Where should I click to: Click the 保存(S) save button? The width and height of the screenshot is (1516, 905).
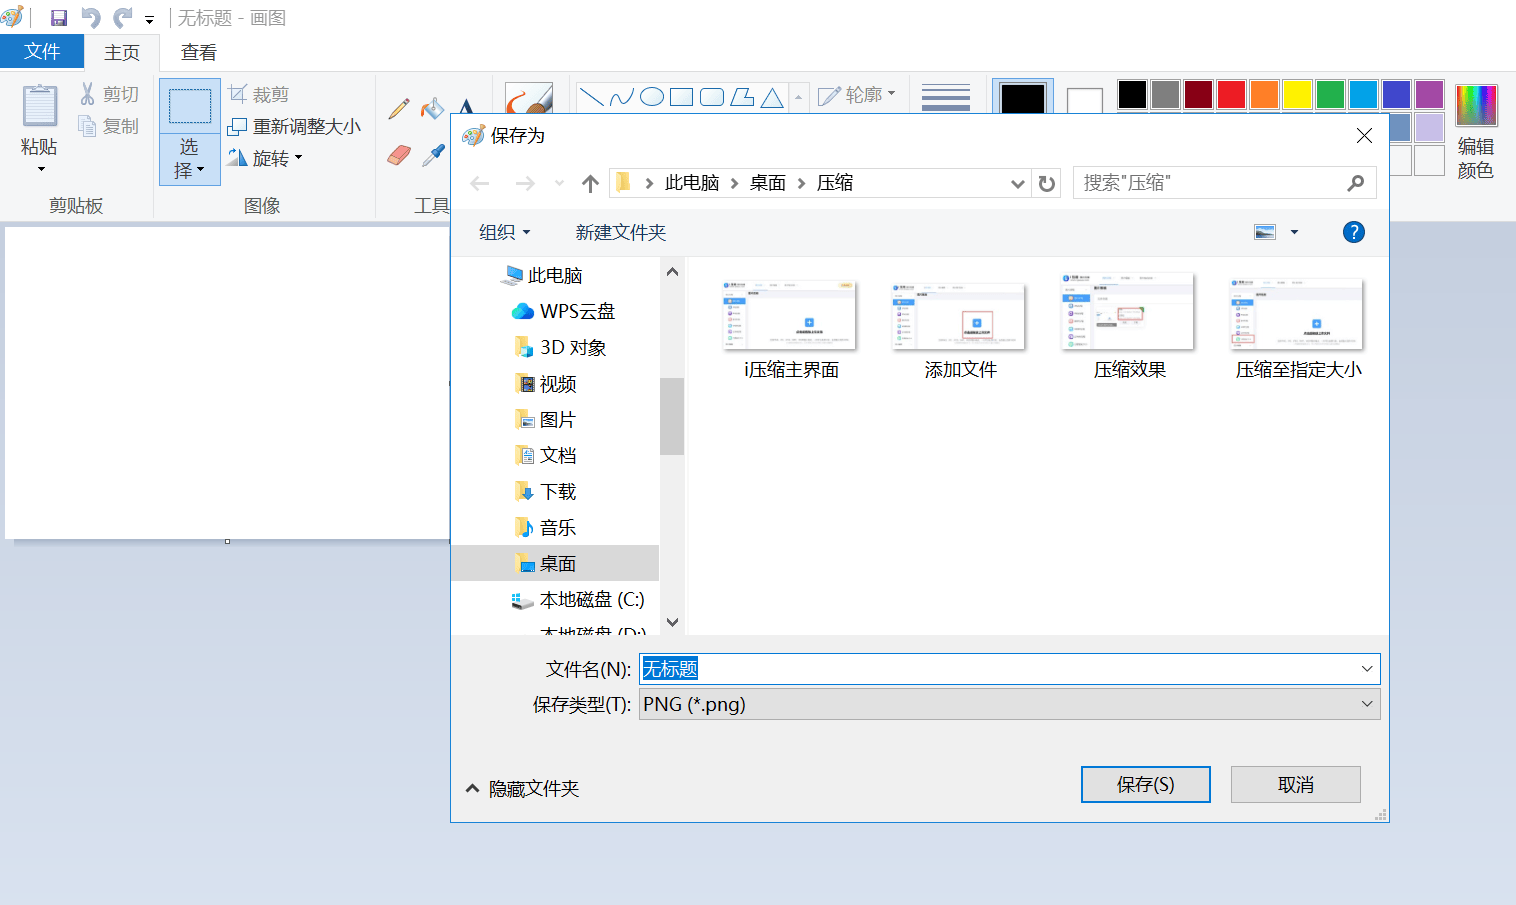[1145, 784]
